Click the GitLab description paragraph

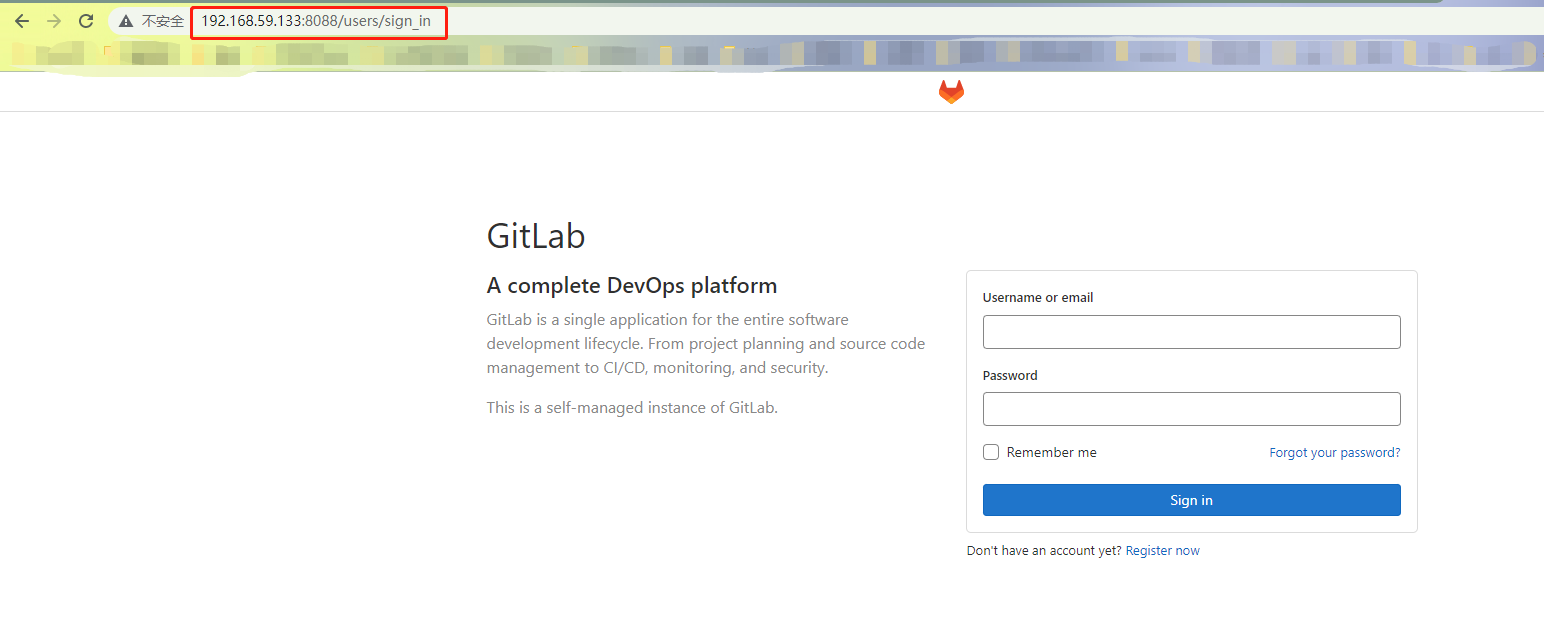705,344
